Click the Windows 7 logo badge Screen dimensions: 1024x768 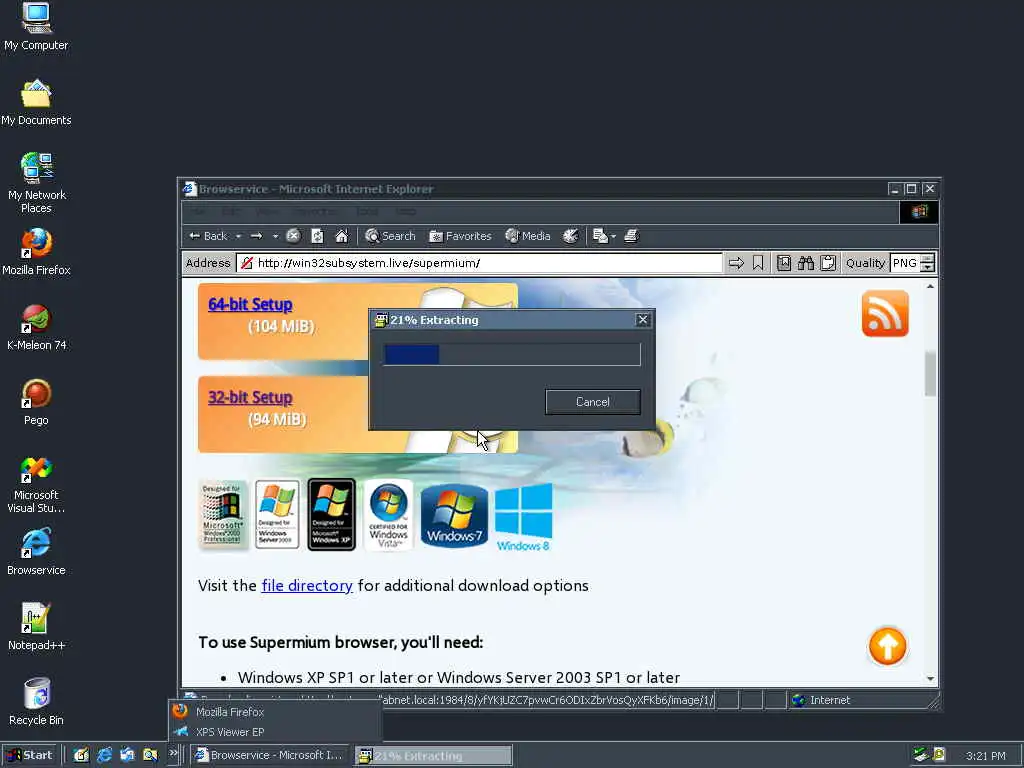[454, 515]
